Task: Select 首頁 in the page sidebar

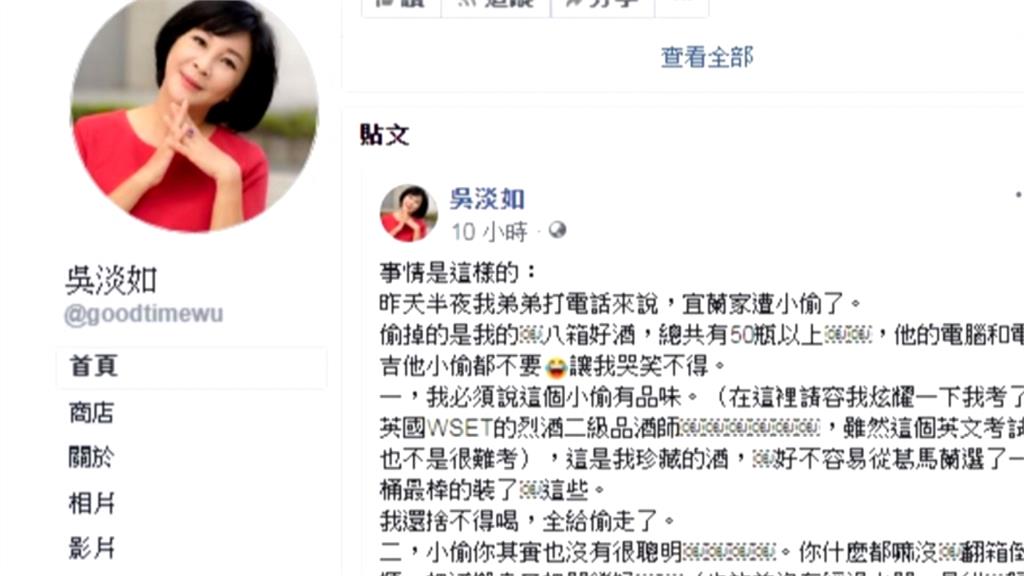Action: tap(192, 366)
